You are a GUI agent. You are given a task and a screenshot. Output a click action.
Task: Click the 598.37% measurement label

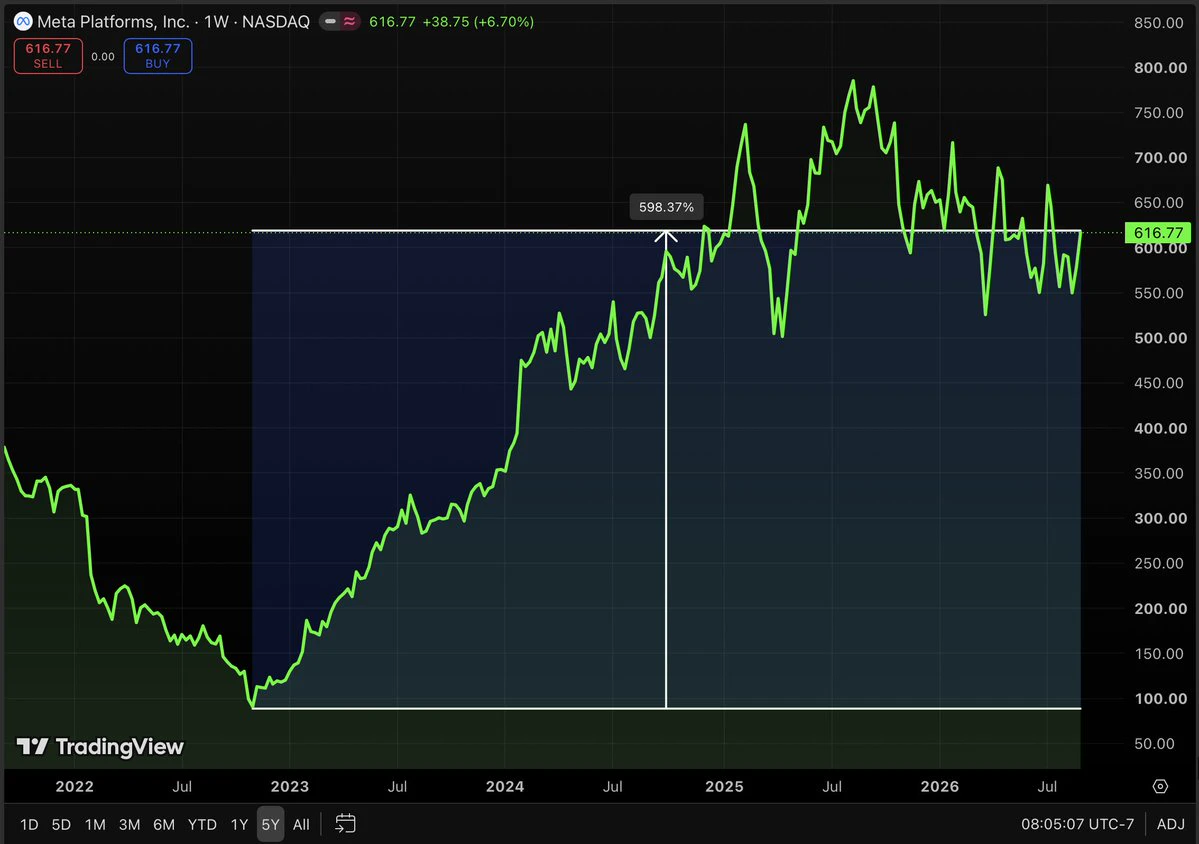pos(666,207)
